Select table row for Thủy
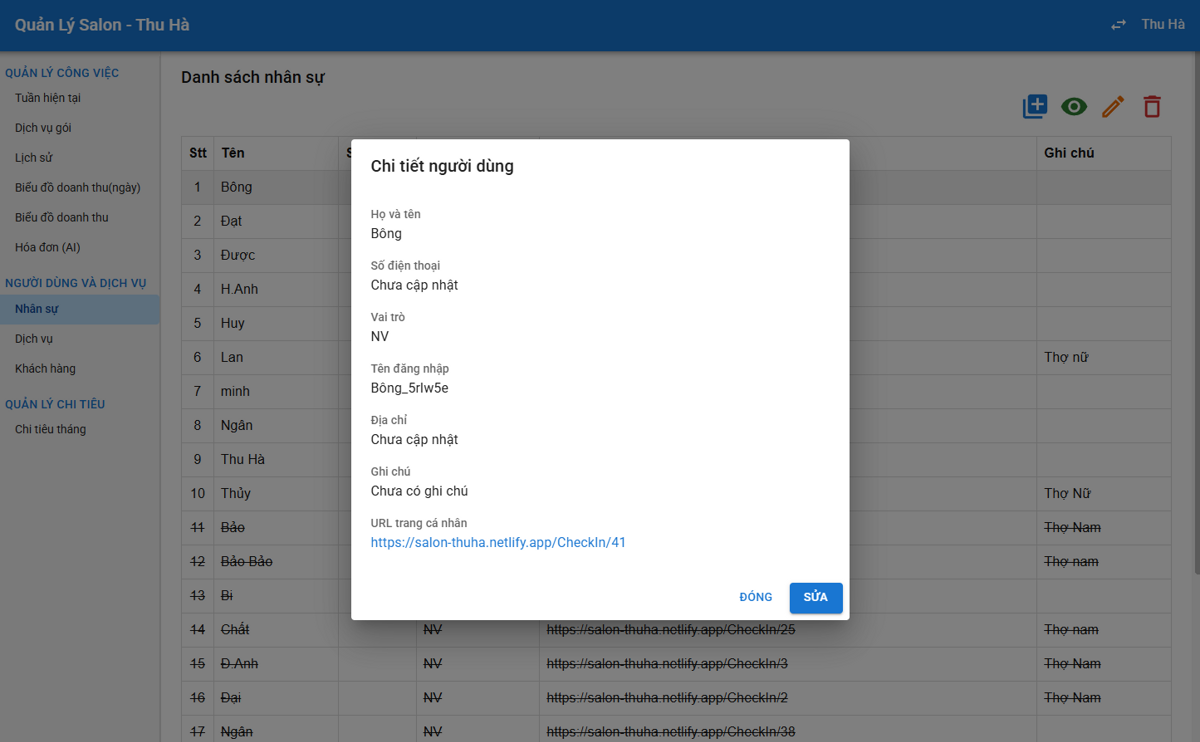 tap(676, 493)
